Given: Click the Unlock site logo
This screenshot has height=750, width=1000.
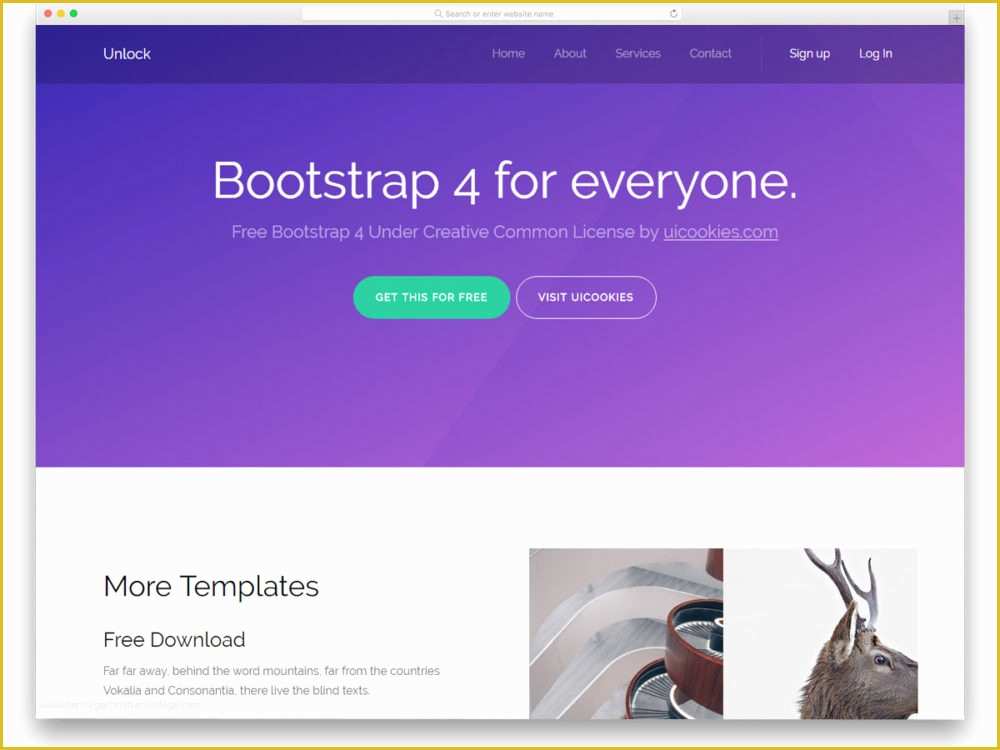Looking at the screenshot, I should tap(127, 54).
